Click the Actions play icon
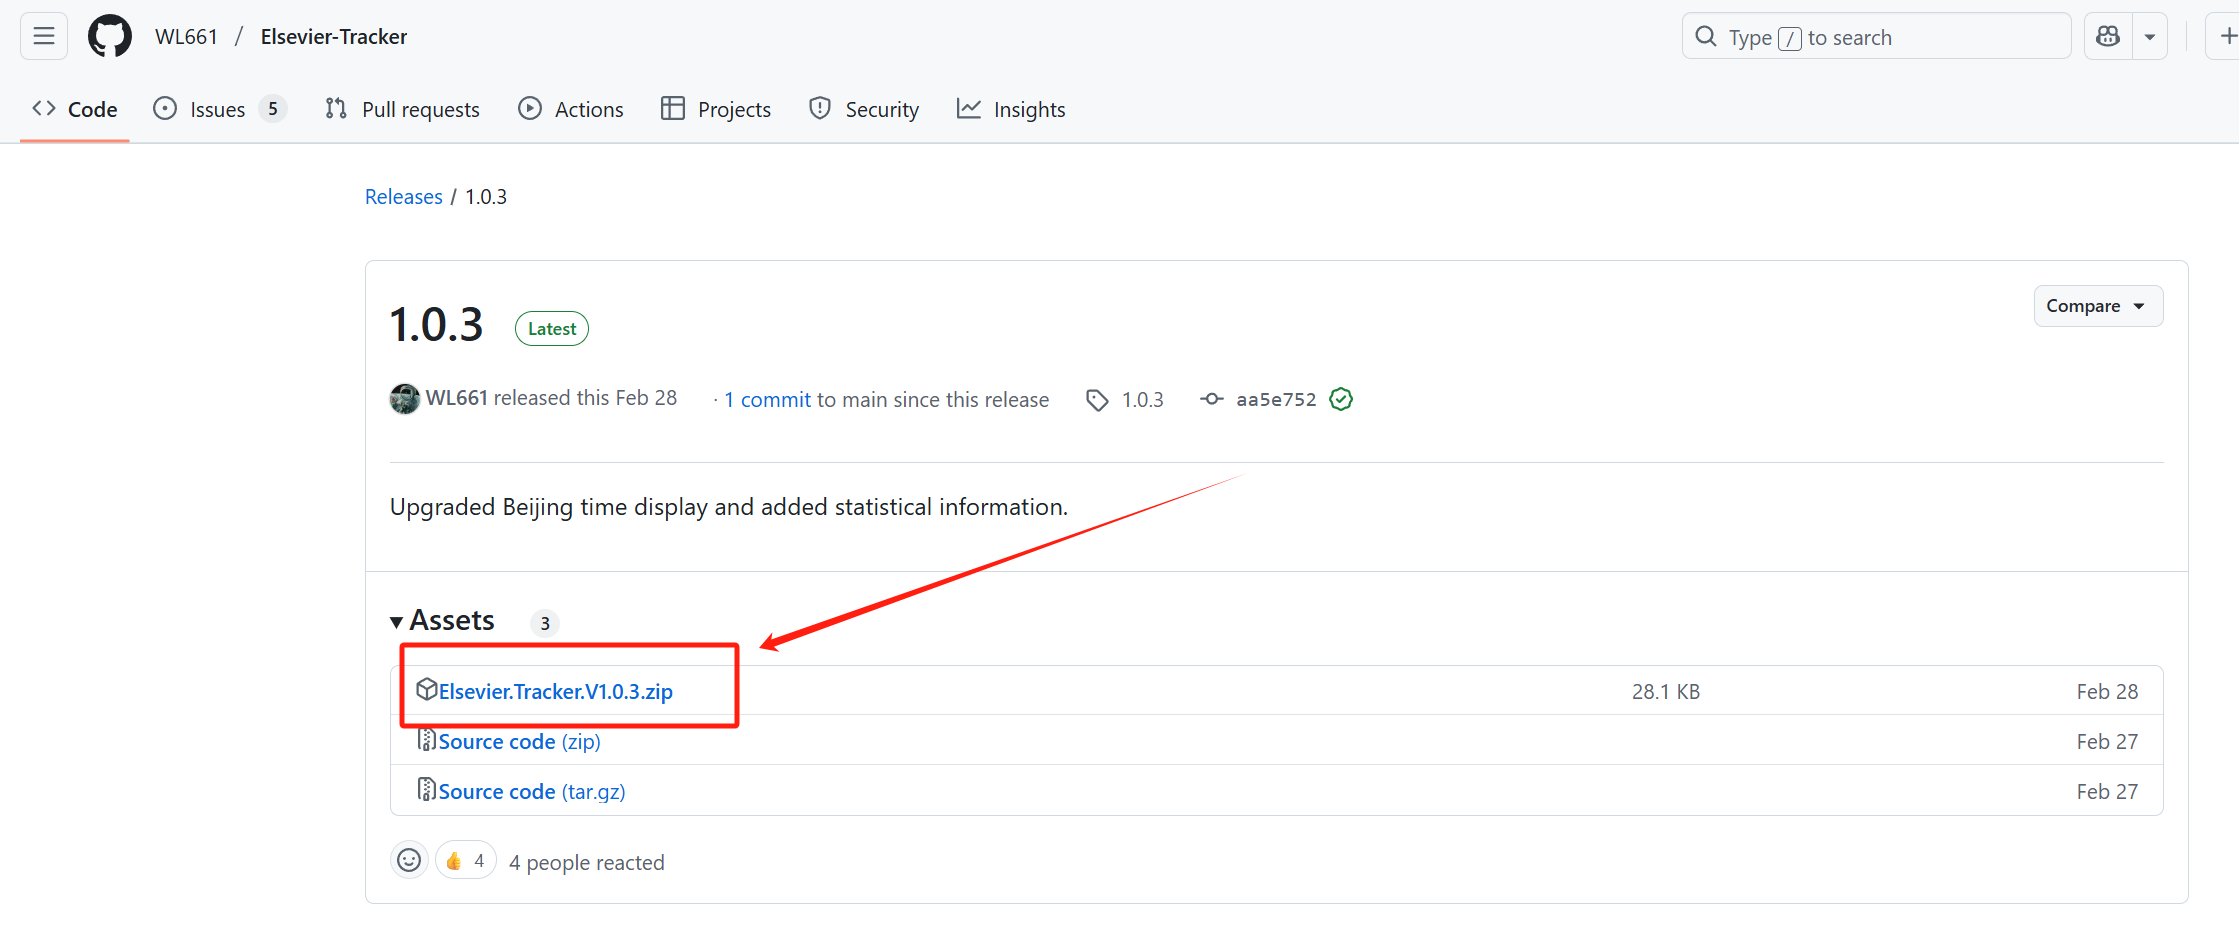The image size is (2239, 929). click(x=530, y=108)
